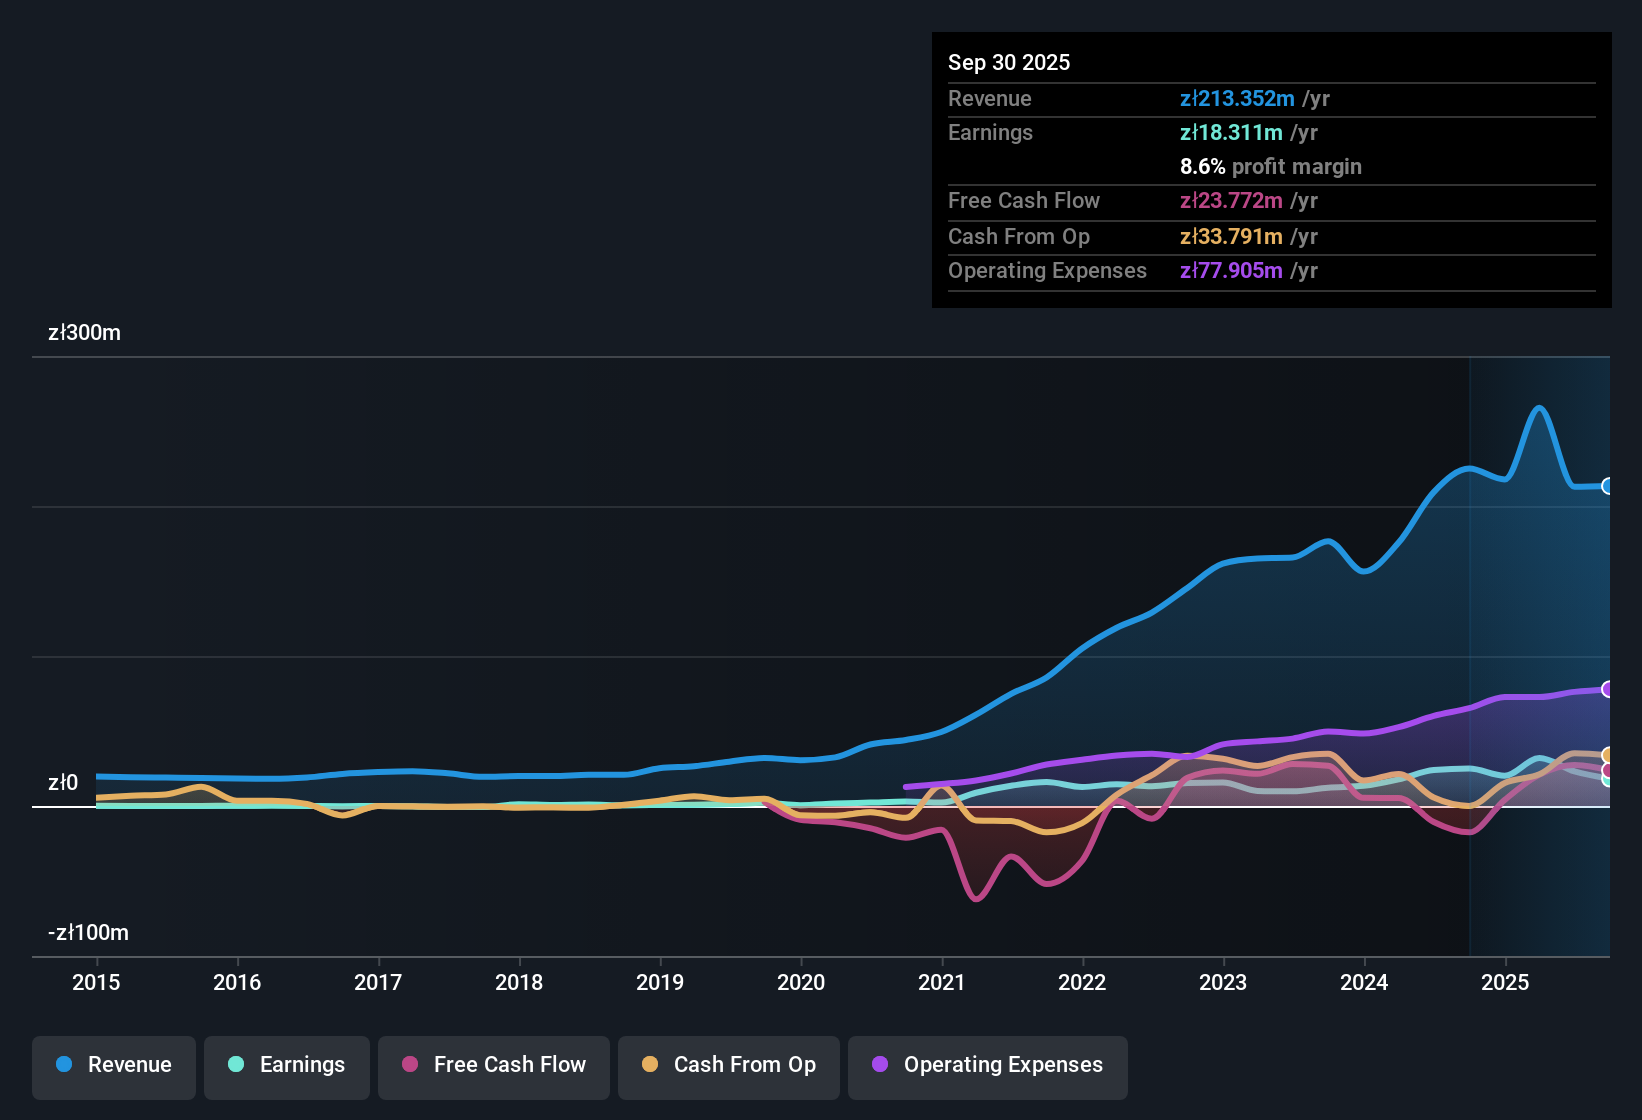Viewport: 1642px width, 1120px height.
Task: Select the blue Revenue dot in the legend
Action: (64, 1065)
